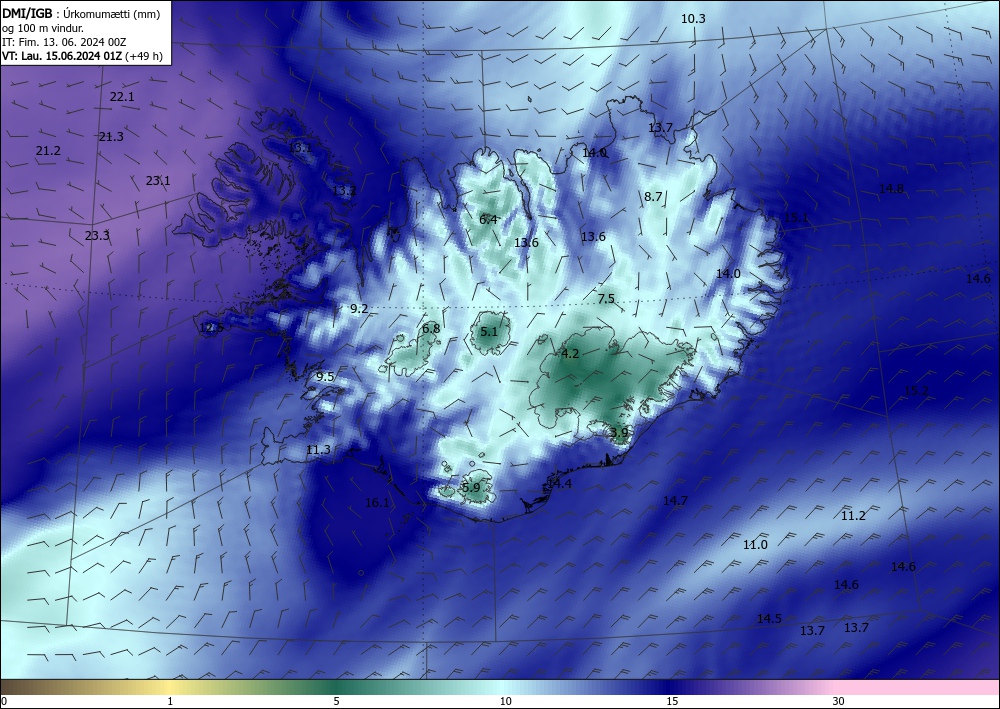The height and width of the screenshot is (709, 1000).
Task: Select the init time 'IT: Fim. 13. 06. 2024 00Z'
Action: click(x=64, y=42)
